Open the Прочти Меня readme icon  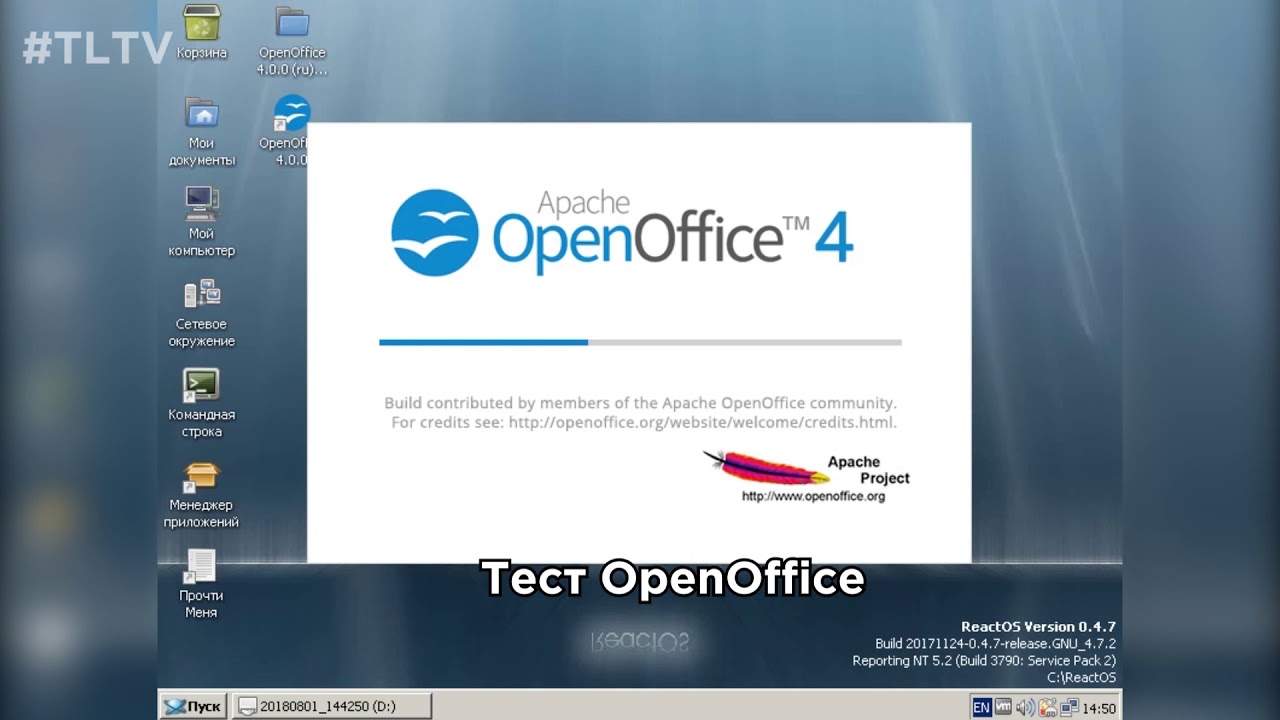201,584
